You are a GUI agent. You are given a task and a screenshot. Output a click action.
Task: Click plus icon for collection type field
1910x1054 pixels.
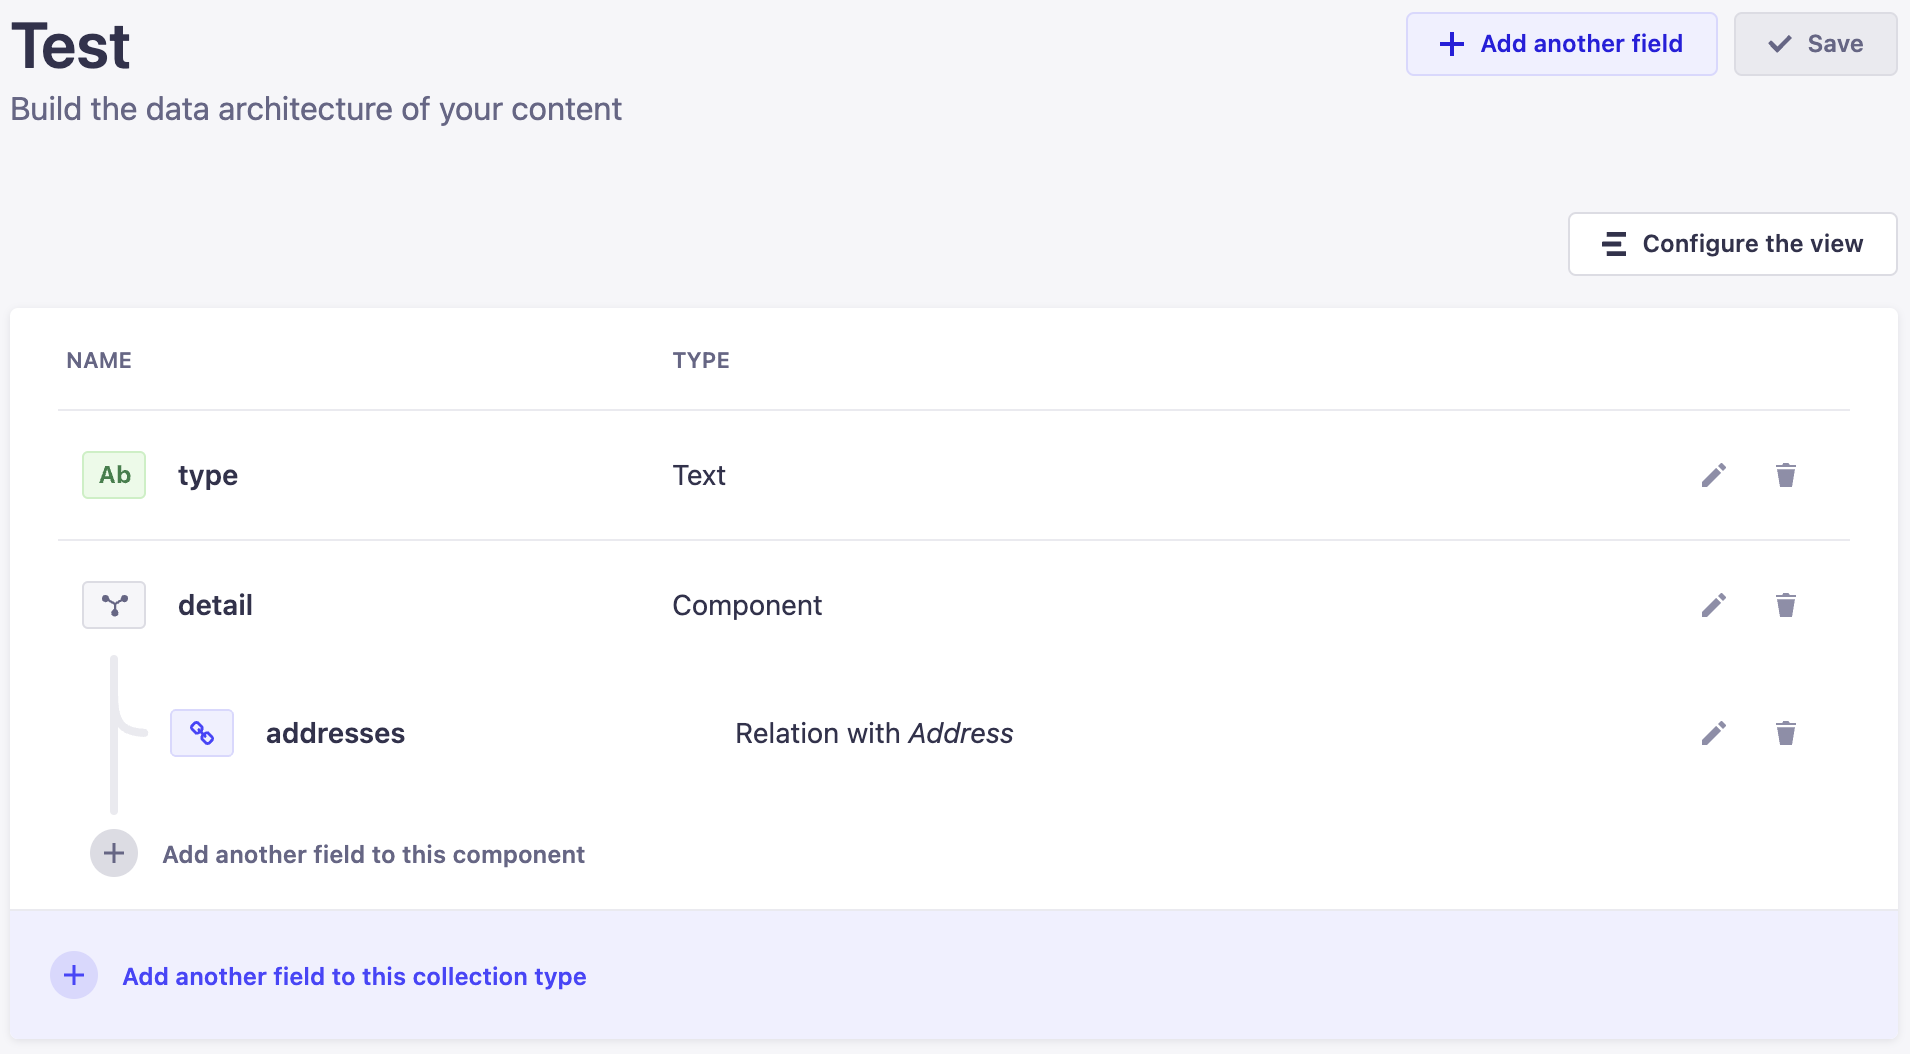(74, 975)
